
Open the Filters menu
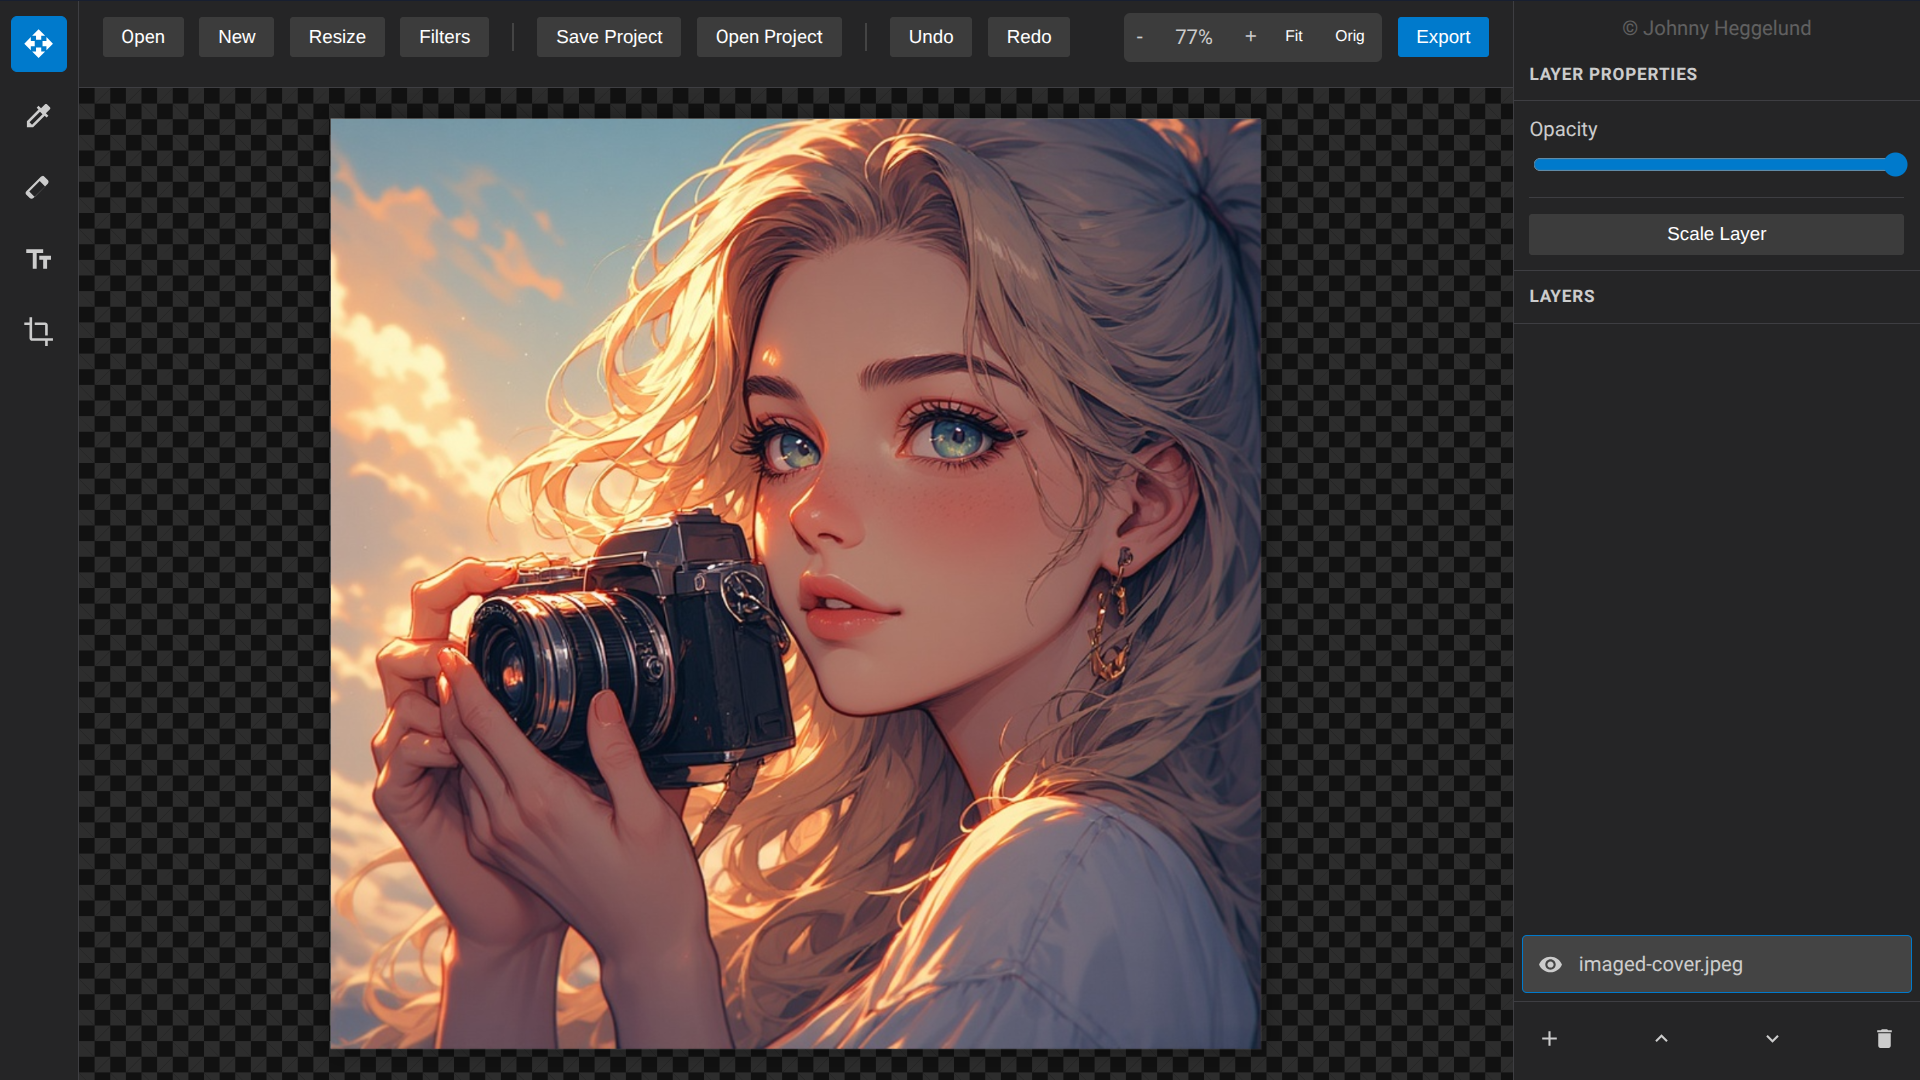click(443, 36)
